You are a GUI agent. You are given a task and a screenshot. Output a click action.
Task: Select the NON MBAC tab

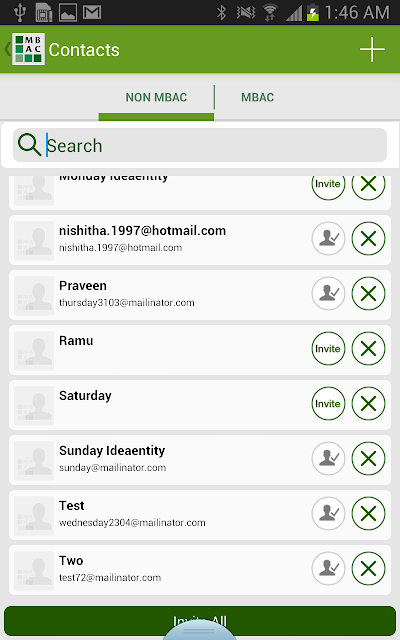click(x=156, y=97)
